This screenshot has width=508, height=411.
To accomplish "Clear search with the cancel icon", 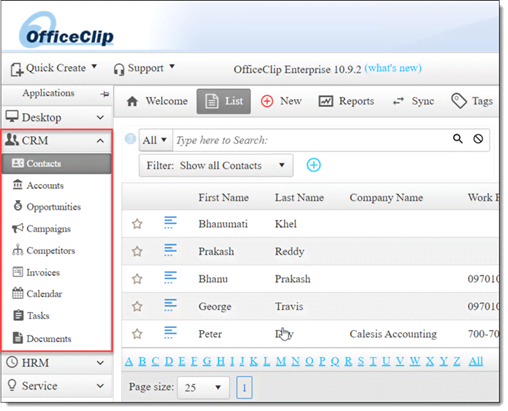I will tap(478, 139).
